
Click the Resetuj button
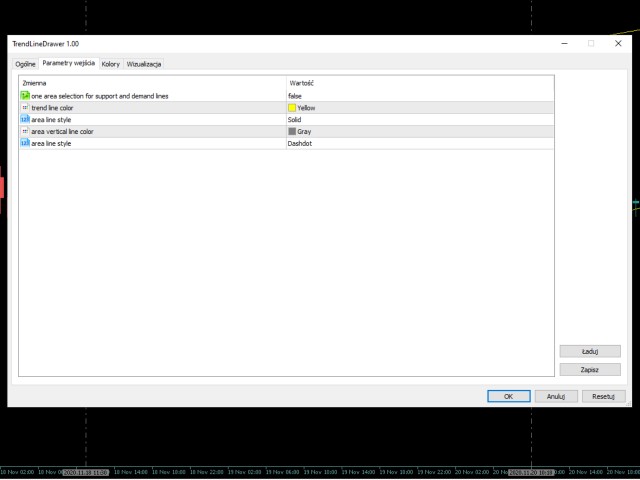[603, 396]
